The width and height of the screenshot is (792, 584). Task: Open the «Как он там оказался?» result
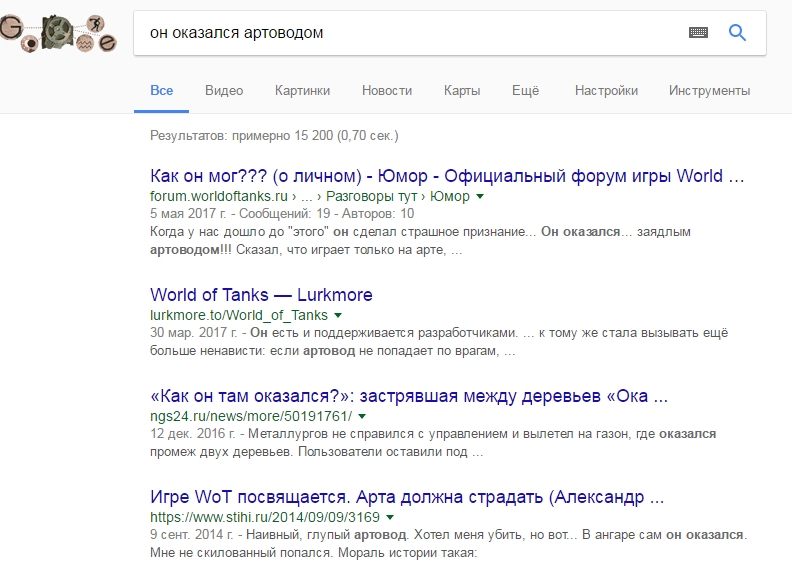point(409,395)
